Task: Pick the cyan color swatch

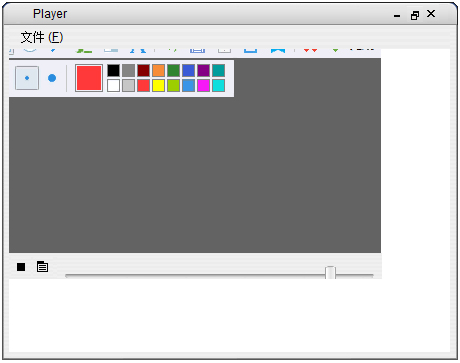Action: (x=219, y=85)
